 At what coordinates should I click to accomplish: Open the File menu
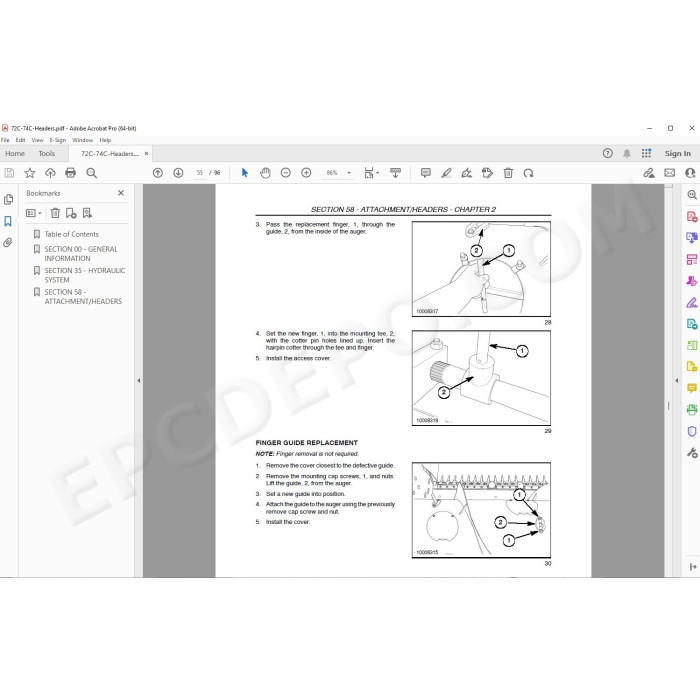click(5, 140)
